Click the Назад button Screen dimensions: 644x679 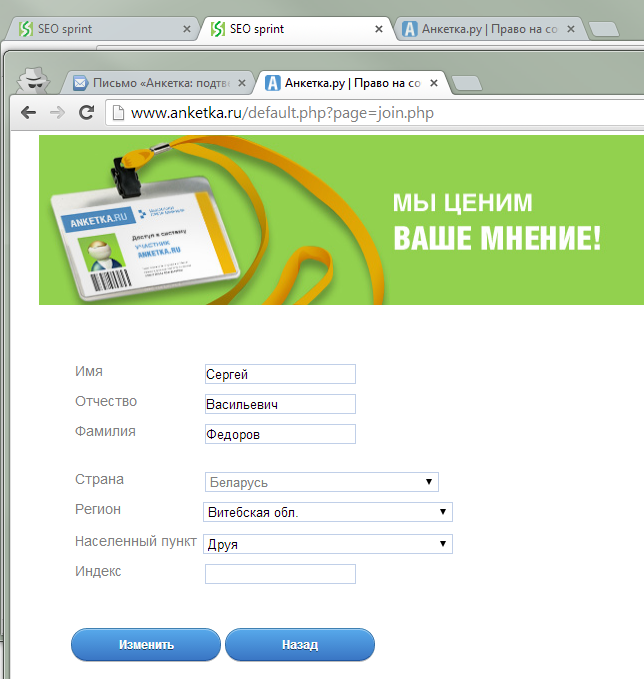tap(300, 644)
